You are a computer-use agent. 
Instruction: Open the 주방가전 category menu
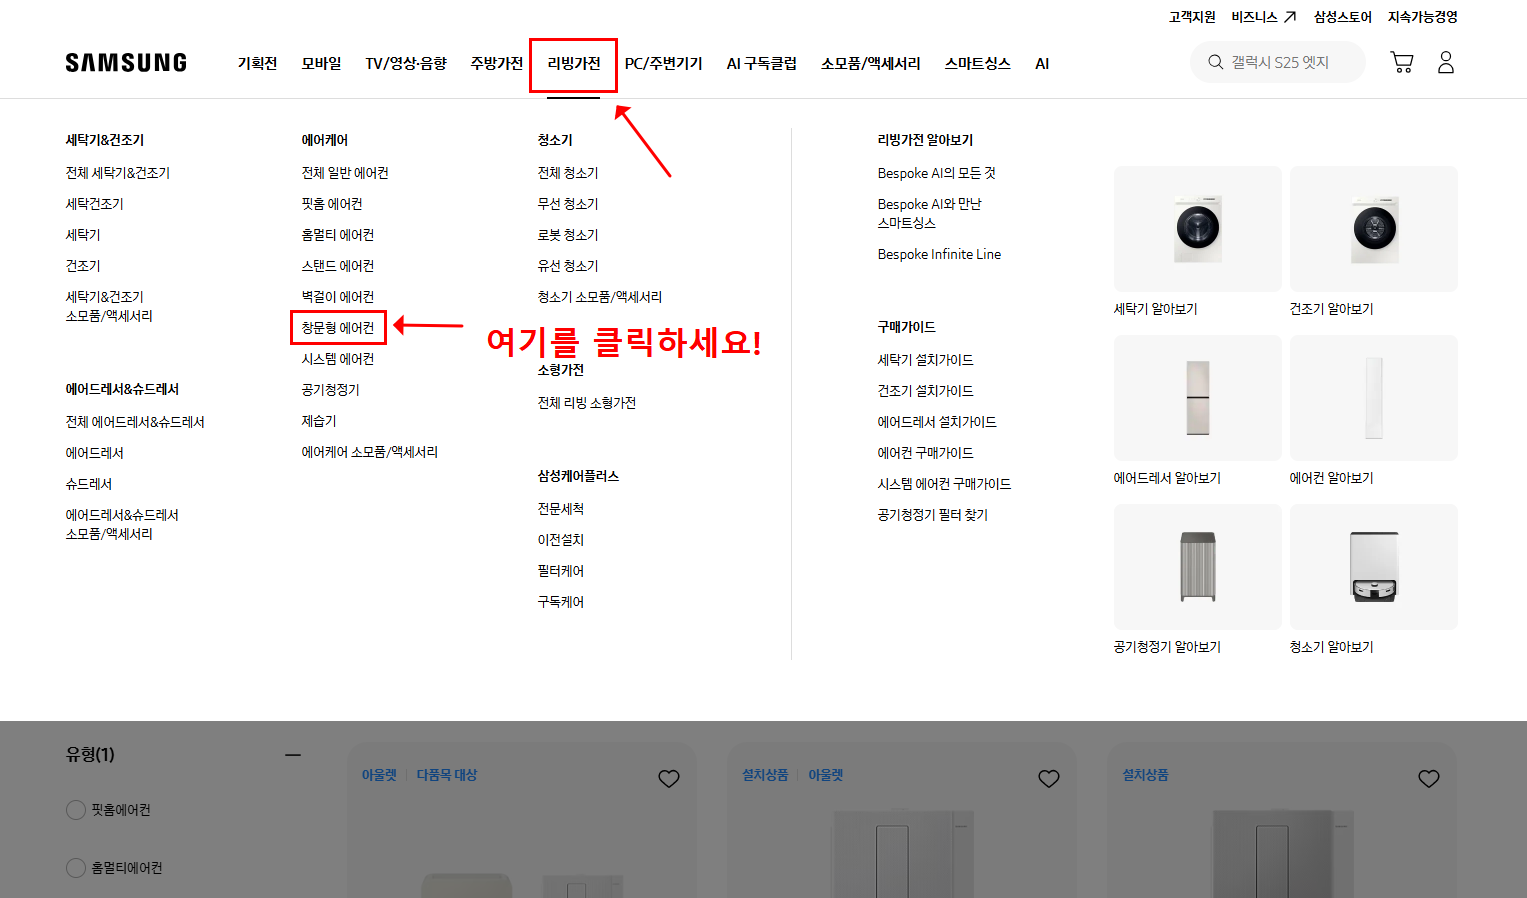point(496,63)
